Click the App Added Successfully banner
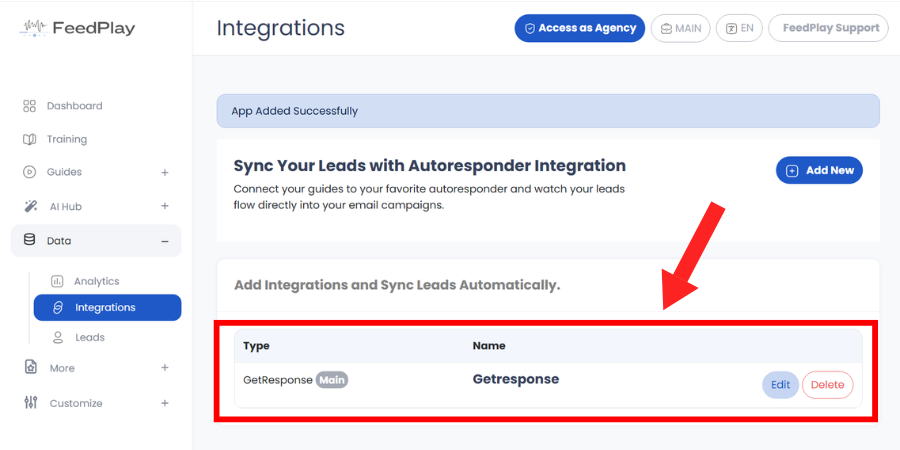900x450 pixels. click(x=548, y=111)
